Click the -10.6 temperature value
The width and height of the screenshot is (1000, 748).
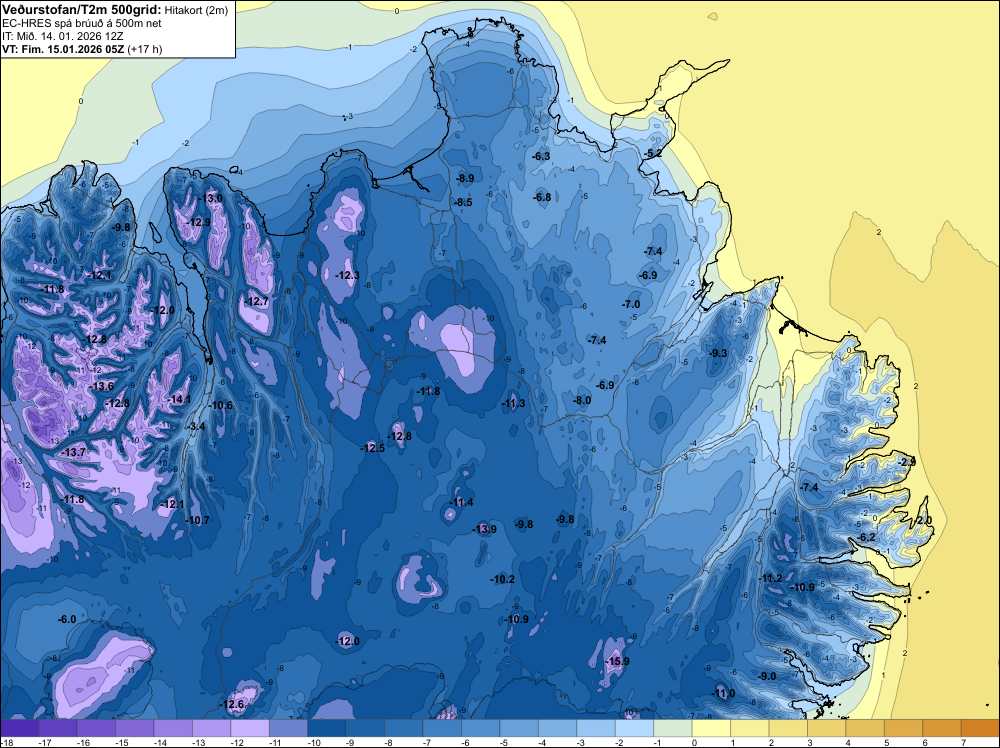tap(221, 405)
